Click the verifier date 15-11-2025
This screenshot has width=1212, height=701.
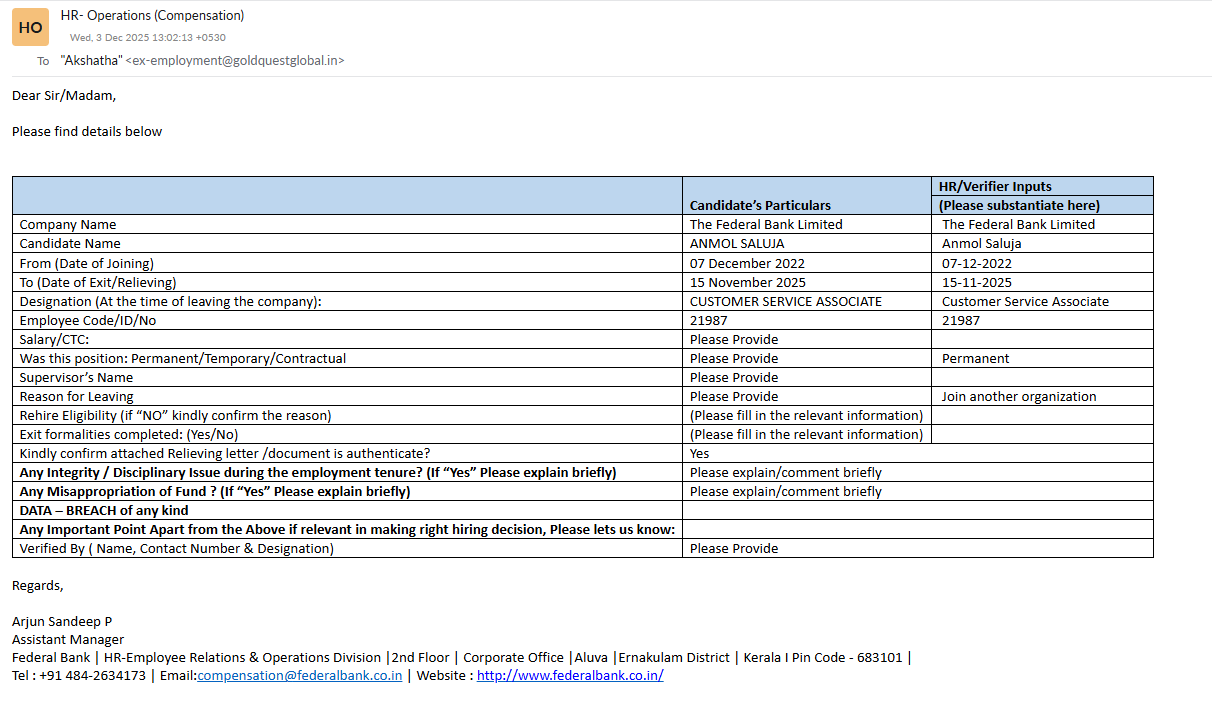pyautogui.click(x=976, y=282)
